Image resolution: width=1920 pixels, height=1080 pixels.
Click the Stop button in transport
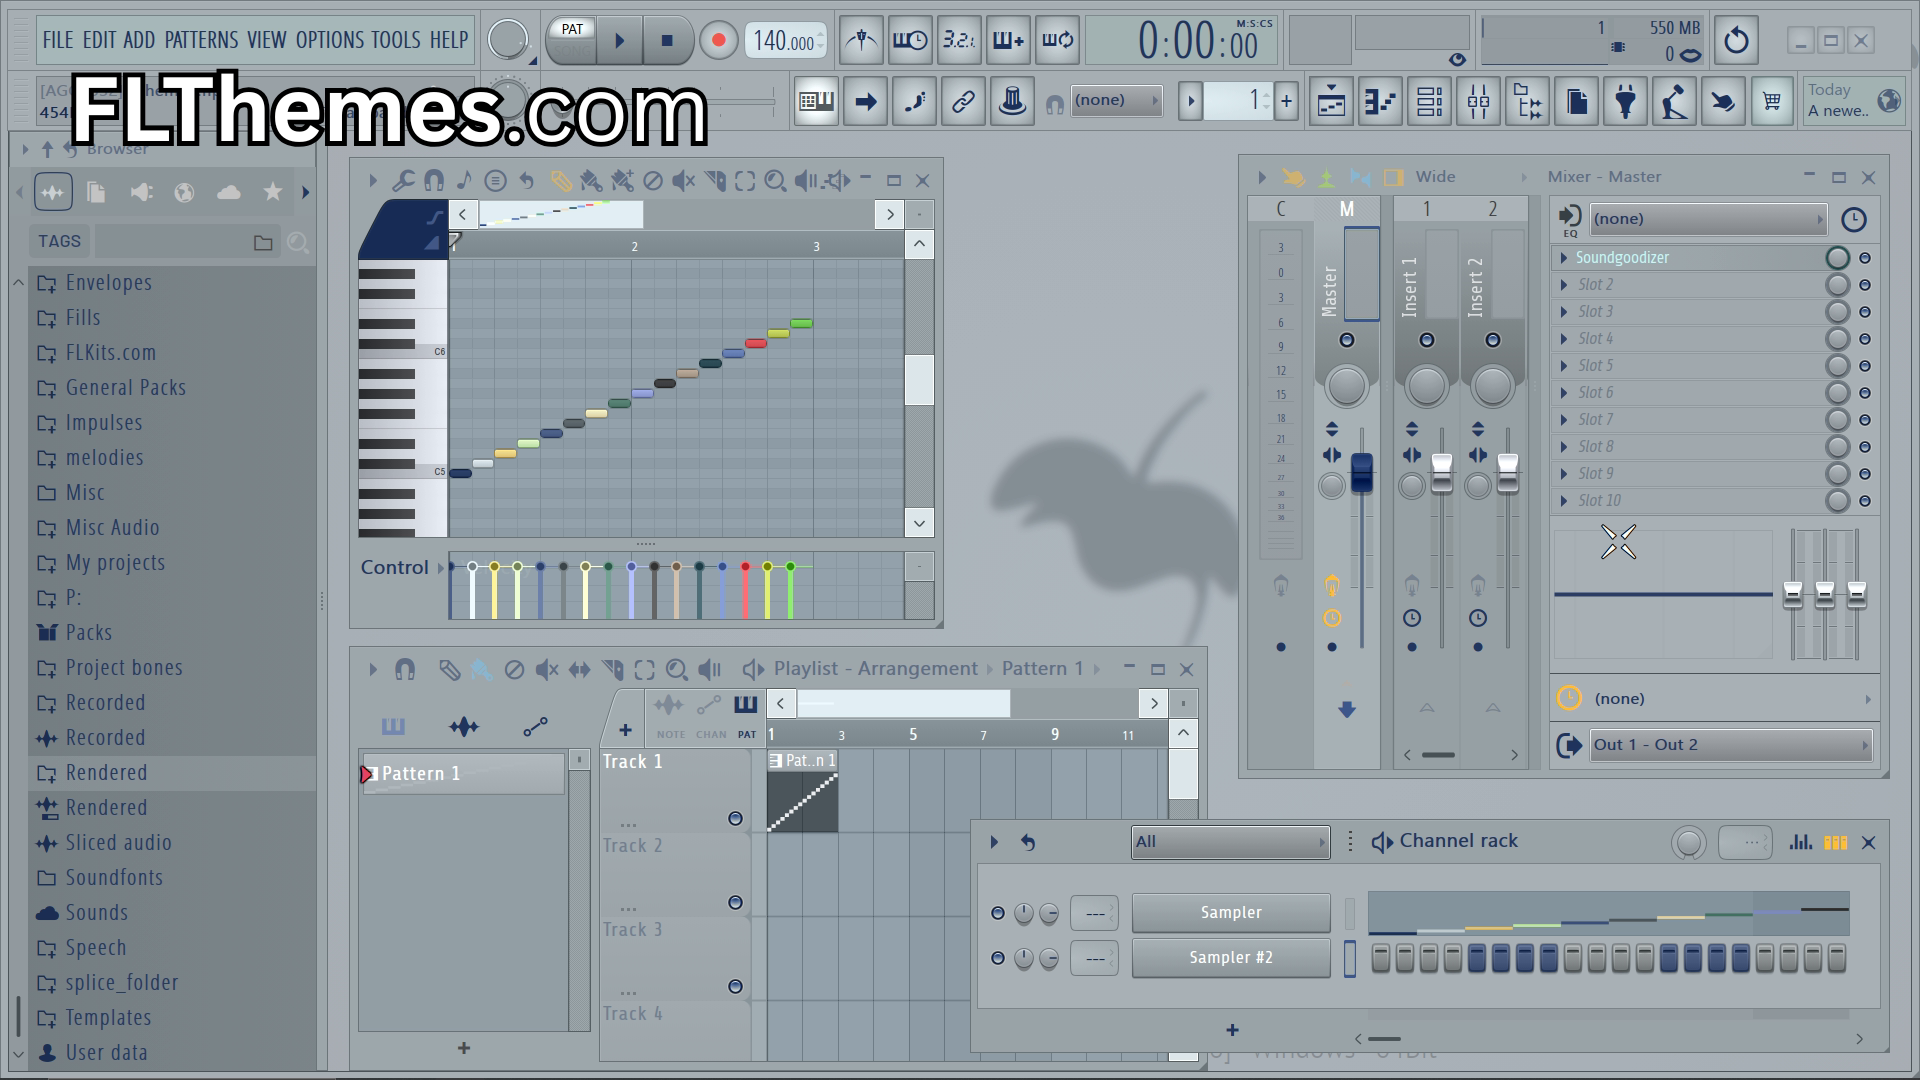pyautogui.click(x=667, y=41)
